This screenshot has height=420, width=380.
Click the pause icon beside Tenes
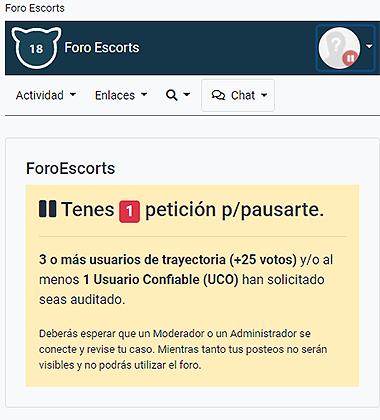[x=48, y=209]
